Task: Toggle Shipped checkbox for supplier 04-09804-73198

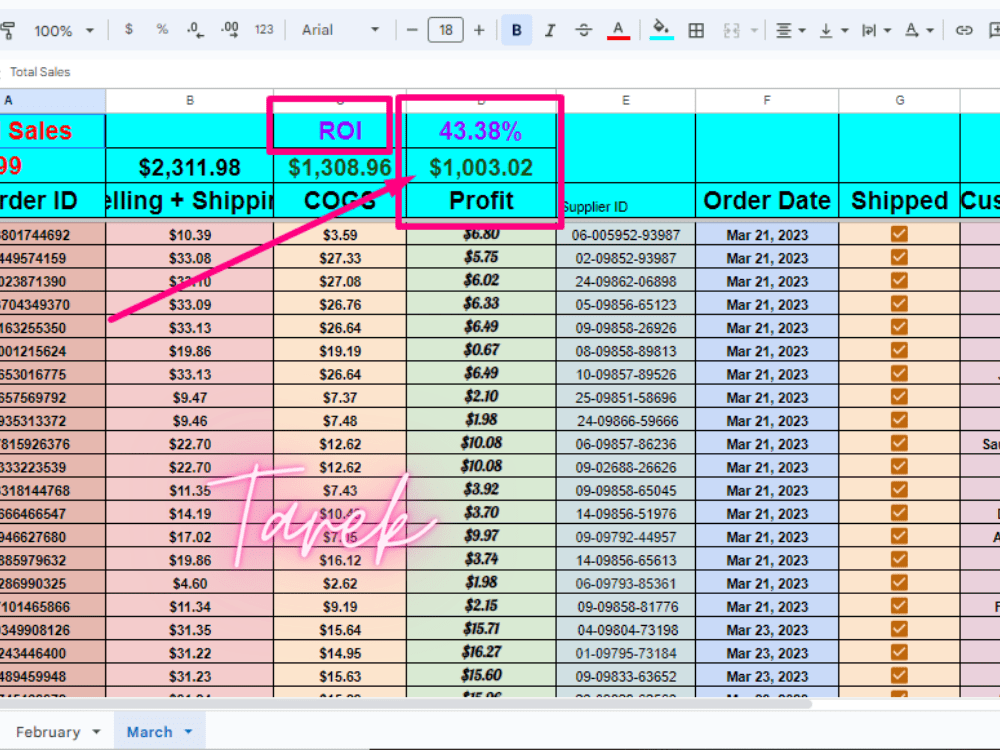Action: (x=899, y=629)
